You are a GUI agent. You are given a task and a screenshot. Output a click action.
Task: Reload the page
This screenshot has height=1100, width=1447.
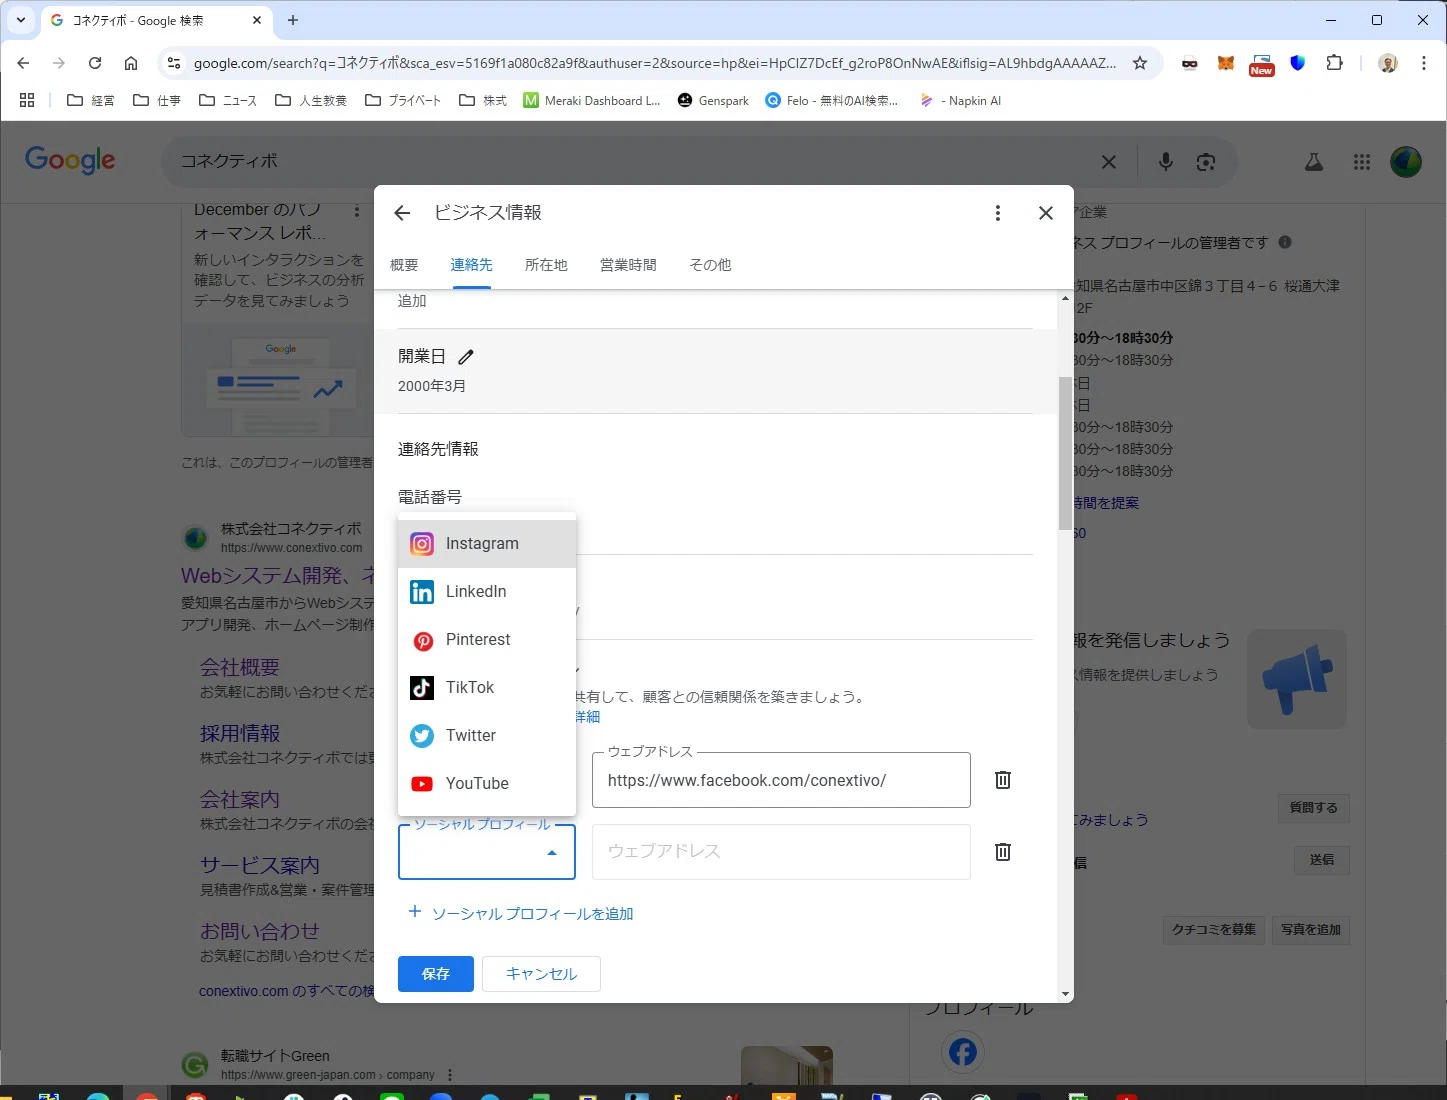(x=95, y=63)
